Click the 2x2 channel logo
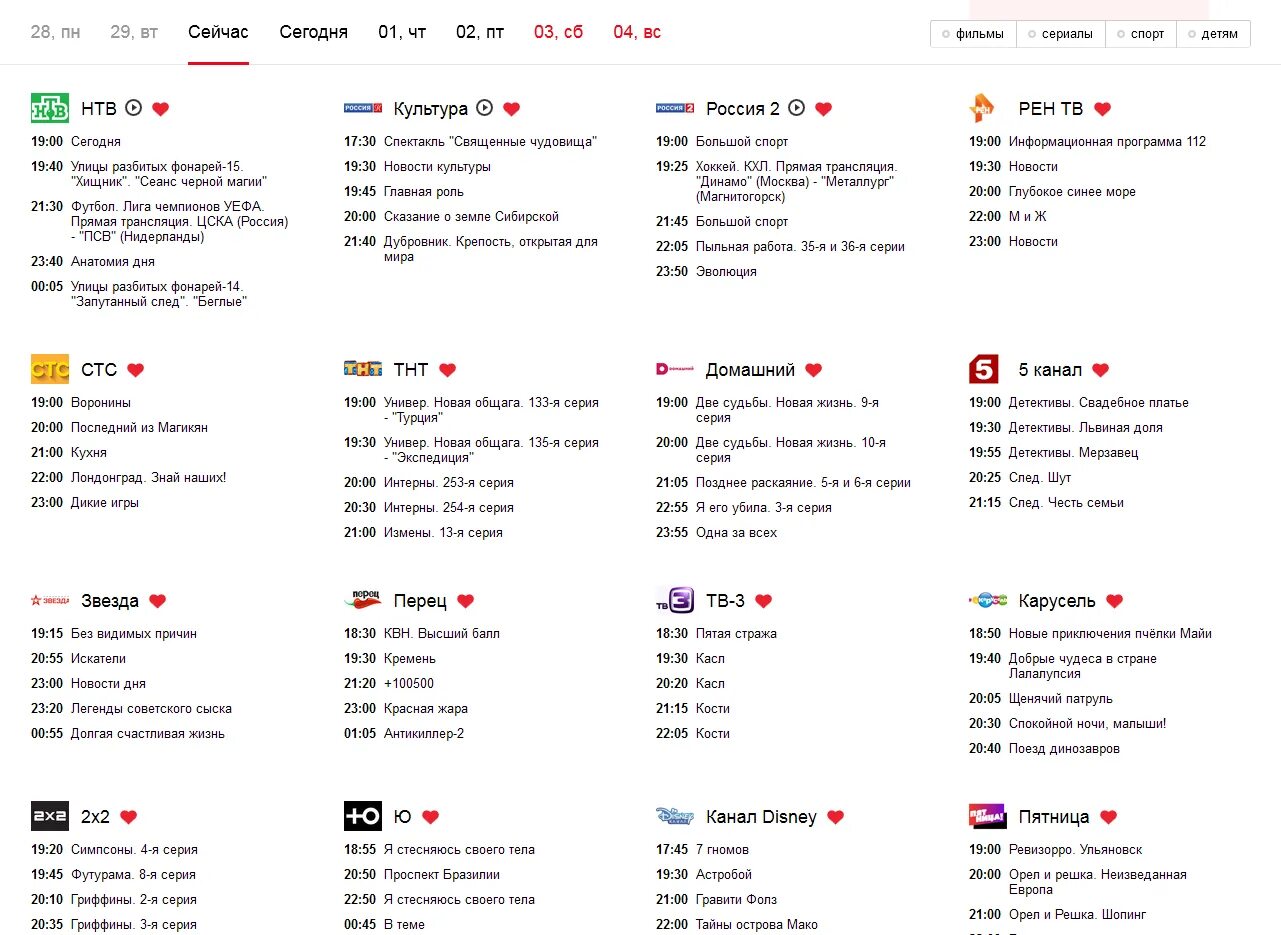This screenshot has width=1281, height=935. point(50,816)
